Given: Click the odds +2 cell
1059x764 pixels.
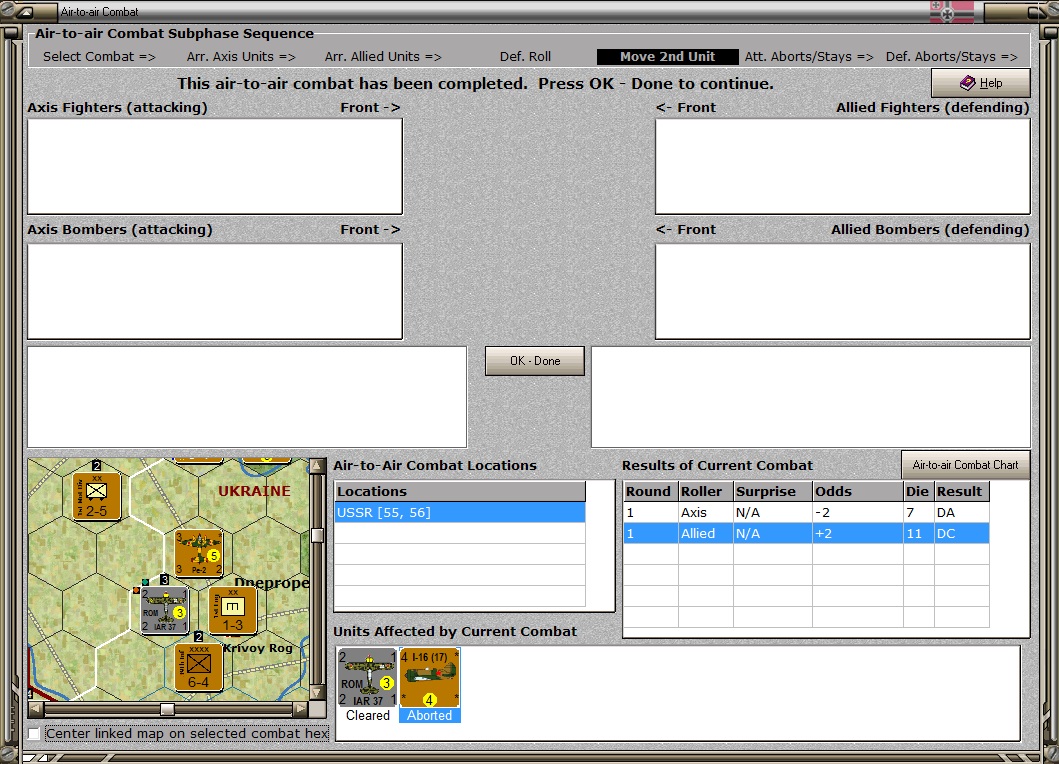Looking at the screenshot, I should pyautogui.click(x=858, y=534).
